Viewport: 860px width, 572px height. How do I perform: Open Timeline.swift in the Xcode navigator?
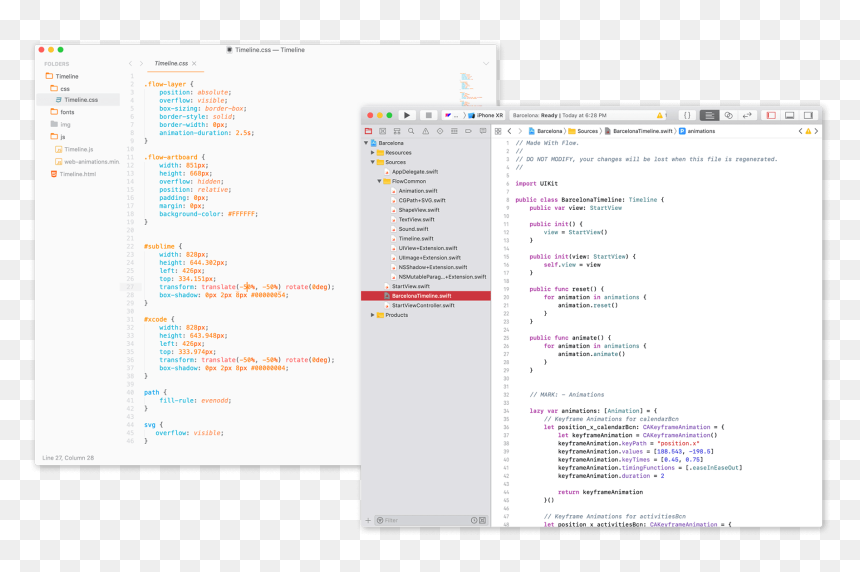click(412, 239)
